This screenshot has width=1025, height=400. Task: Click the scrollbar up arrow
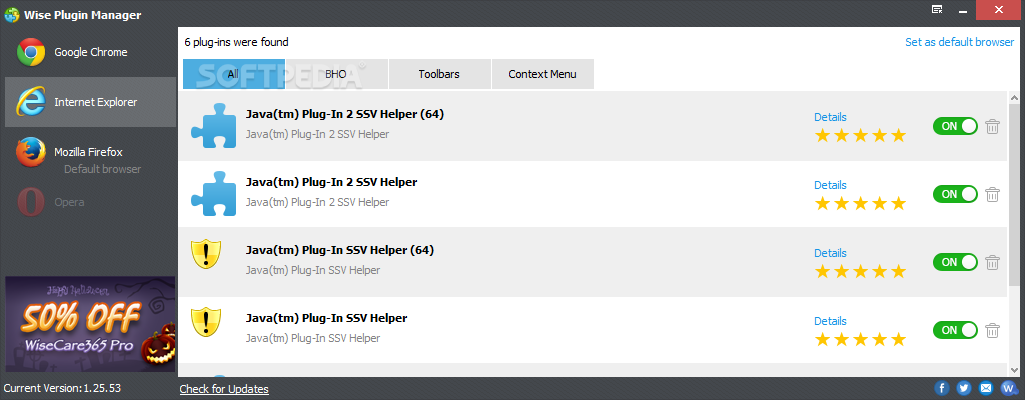click(1014, 97)
